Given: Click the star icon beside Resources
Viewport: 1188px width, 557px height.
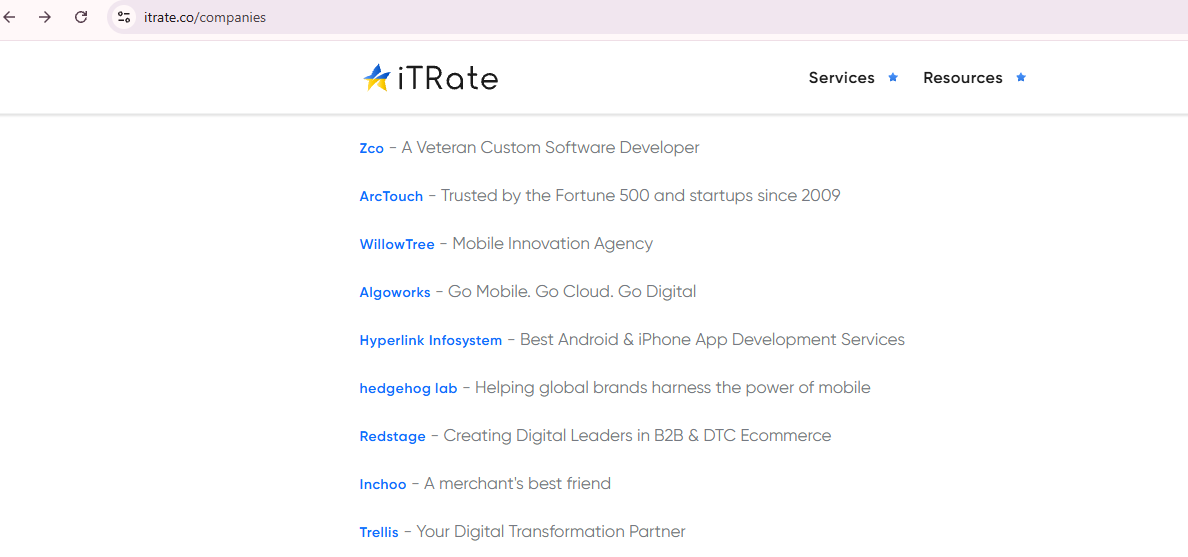Looking at the screenshot, I should click(x=1021, y=78).
